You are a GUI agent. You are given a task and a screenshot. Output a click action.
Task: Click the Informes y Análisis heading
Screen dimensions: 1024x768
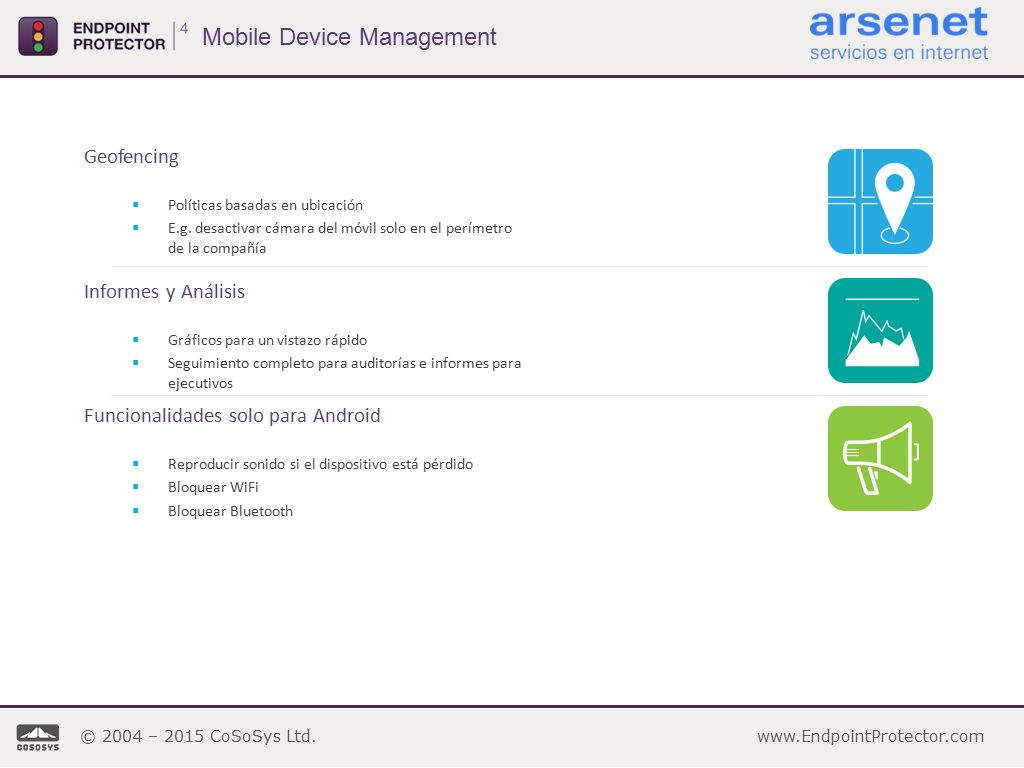click(x=165, y=291)
